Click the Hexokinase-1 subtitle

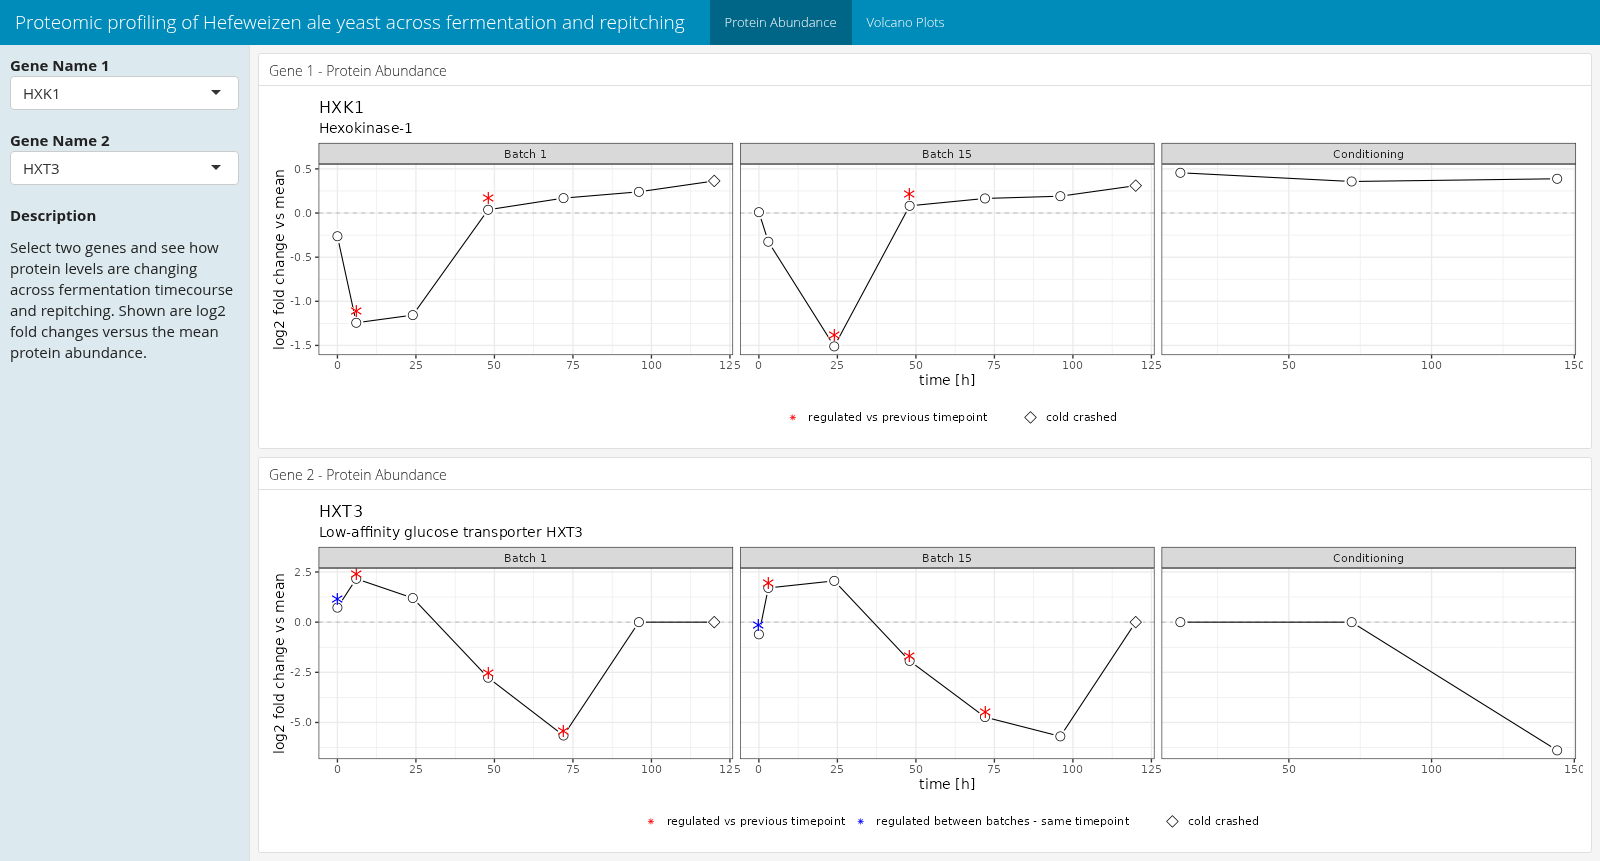click(365, 128)
